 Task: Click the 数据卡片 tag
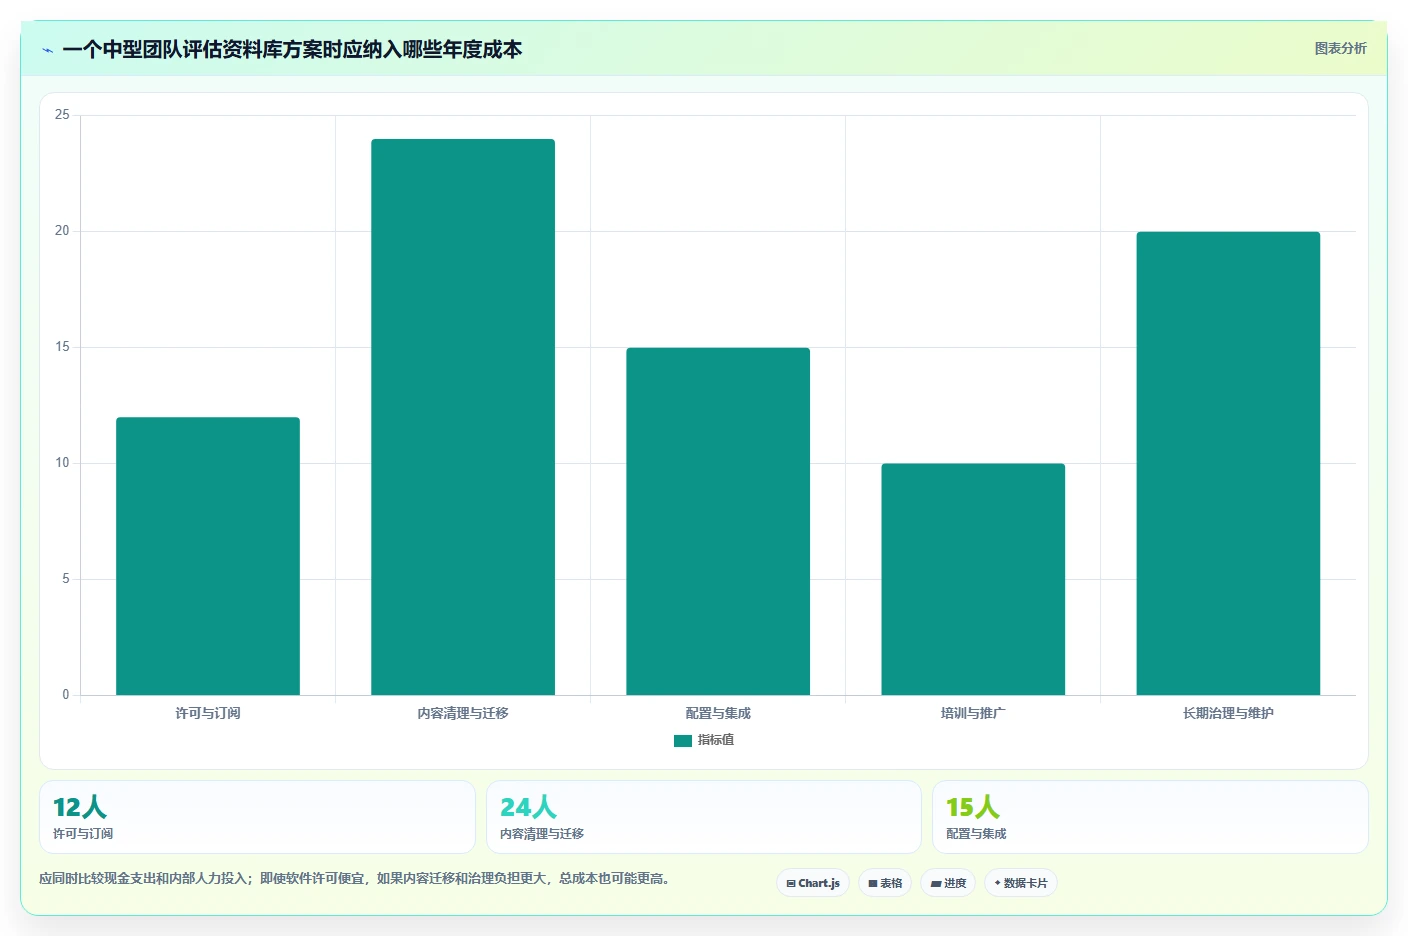[1021, 883]
